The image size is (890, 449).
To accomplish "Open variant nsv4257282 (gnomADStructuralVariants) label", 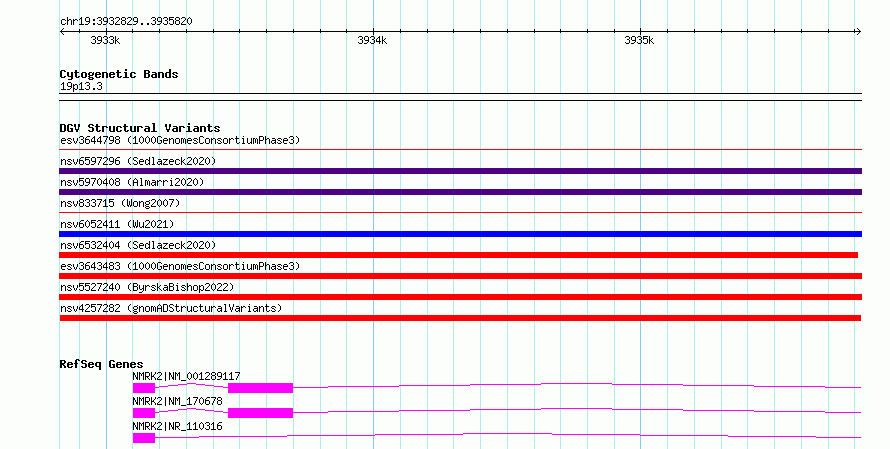I will [171, 308].
